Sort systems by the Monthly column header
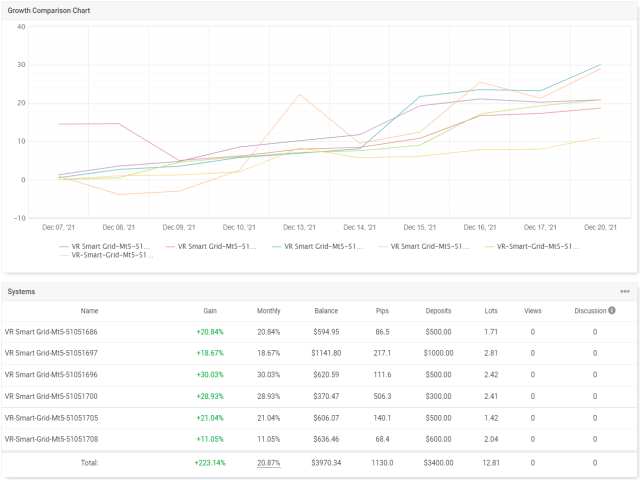 coord(267,311)
